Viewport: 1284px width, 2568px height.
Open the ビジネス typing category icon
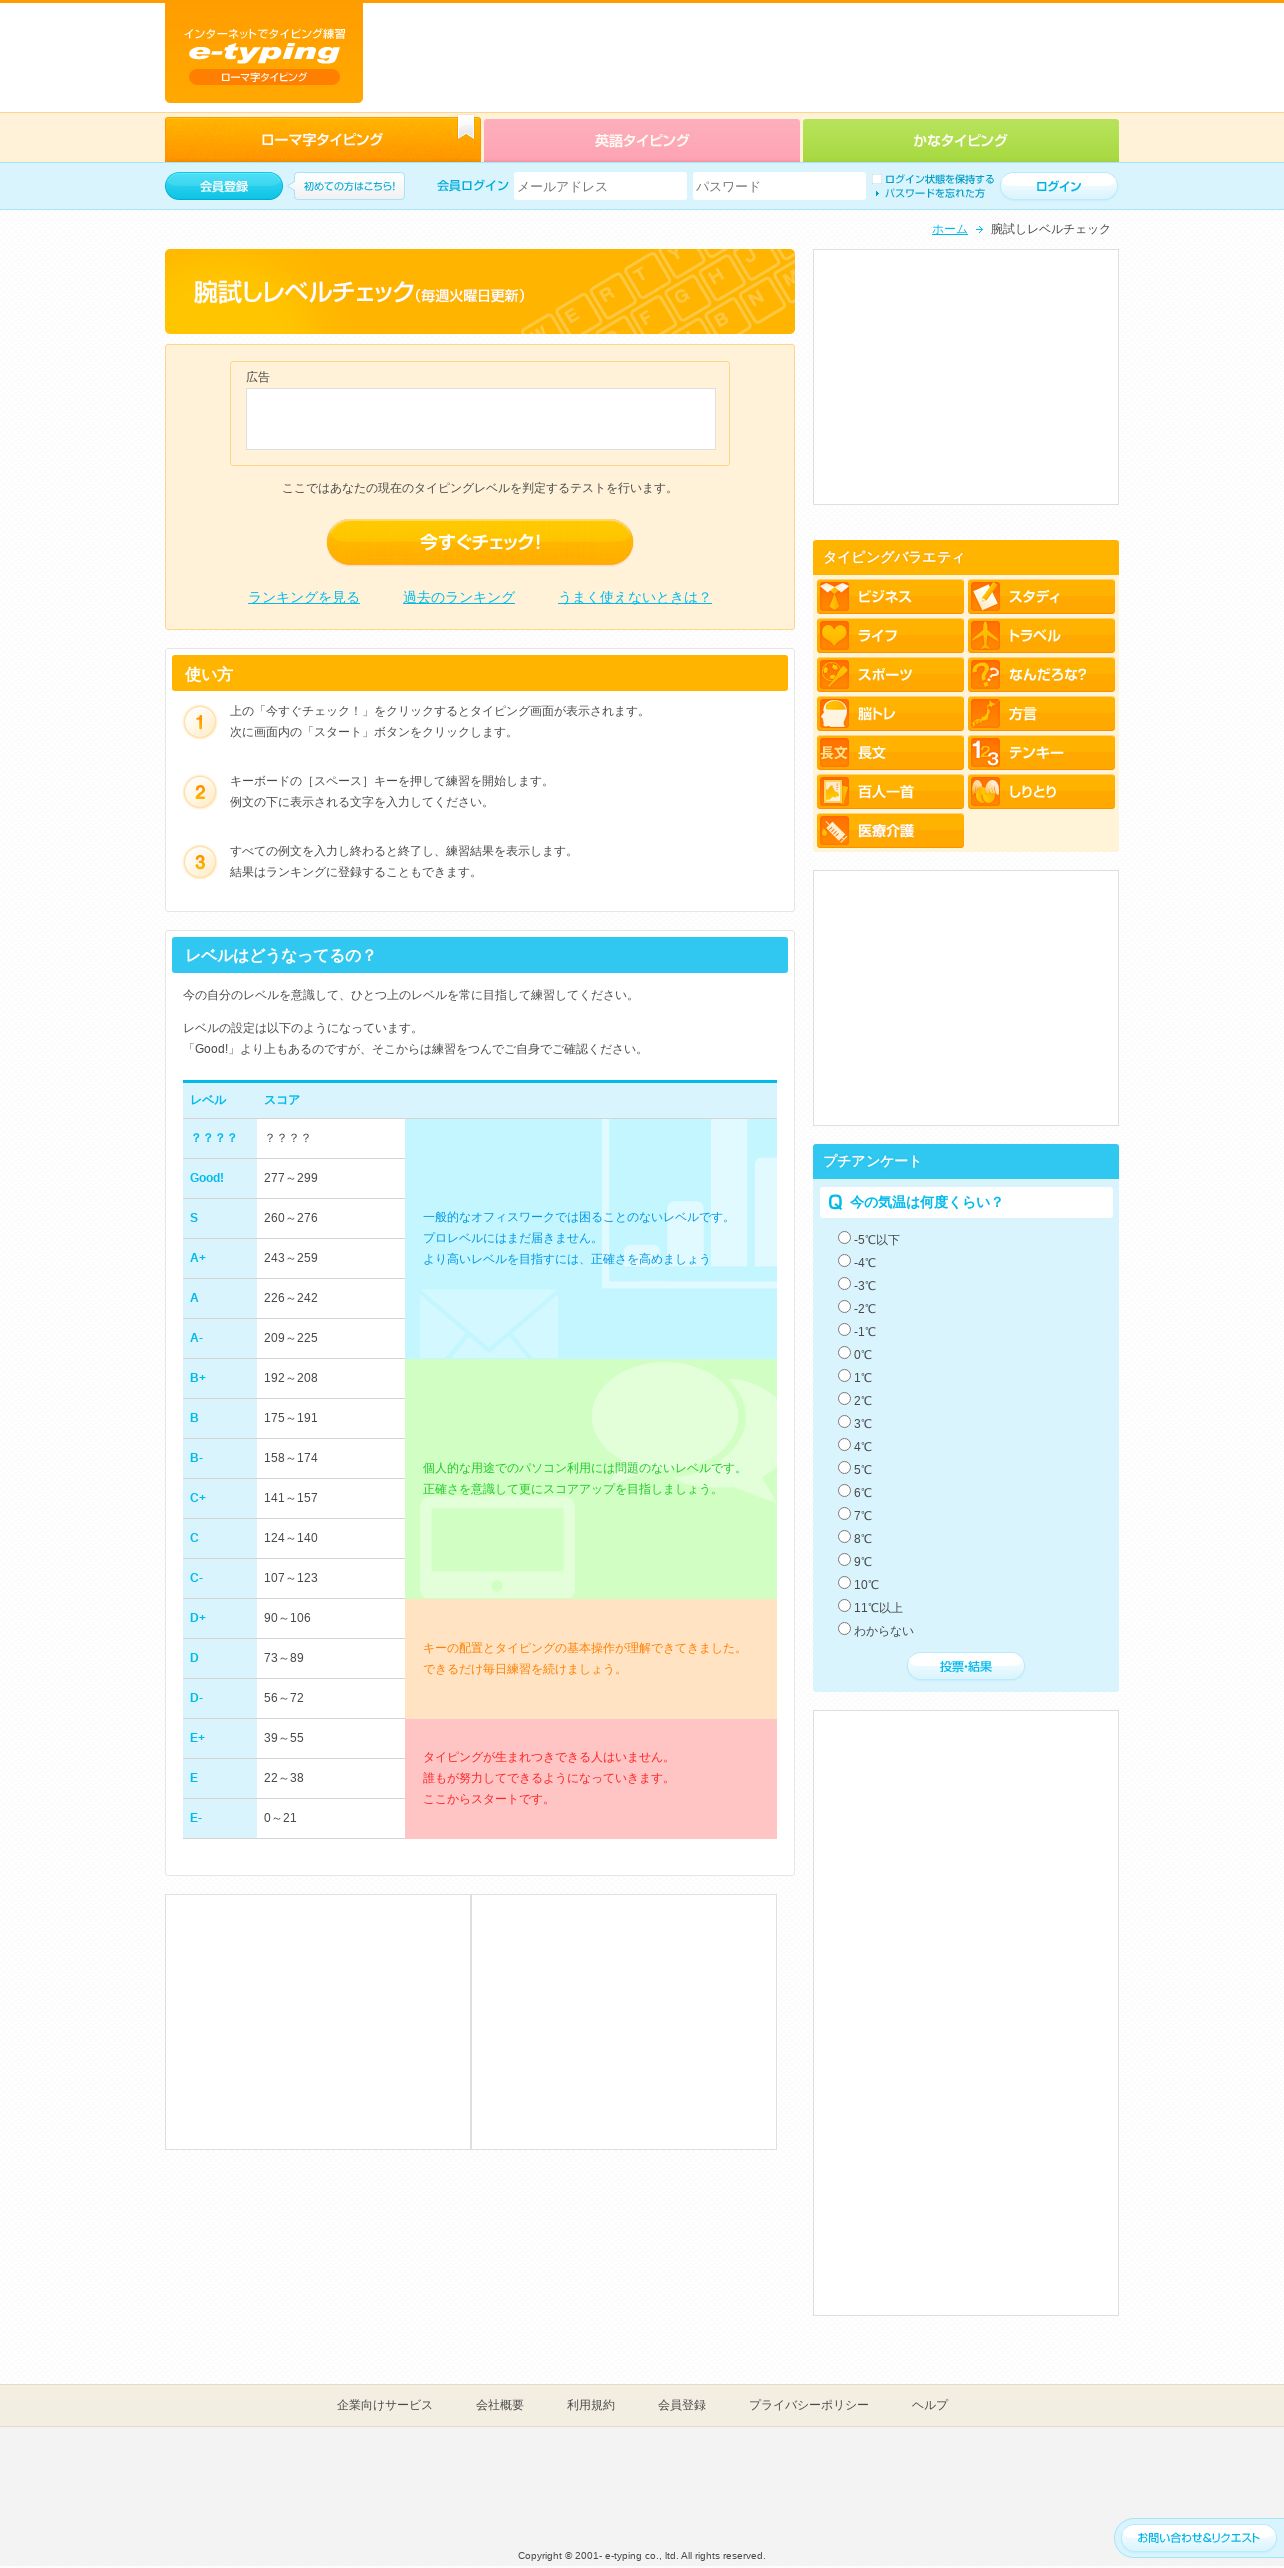[x=890, y=596]
